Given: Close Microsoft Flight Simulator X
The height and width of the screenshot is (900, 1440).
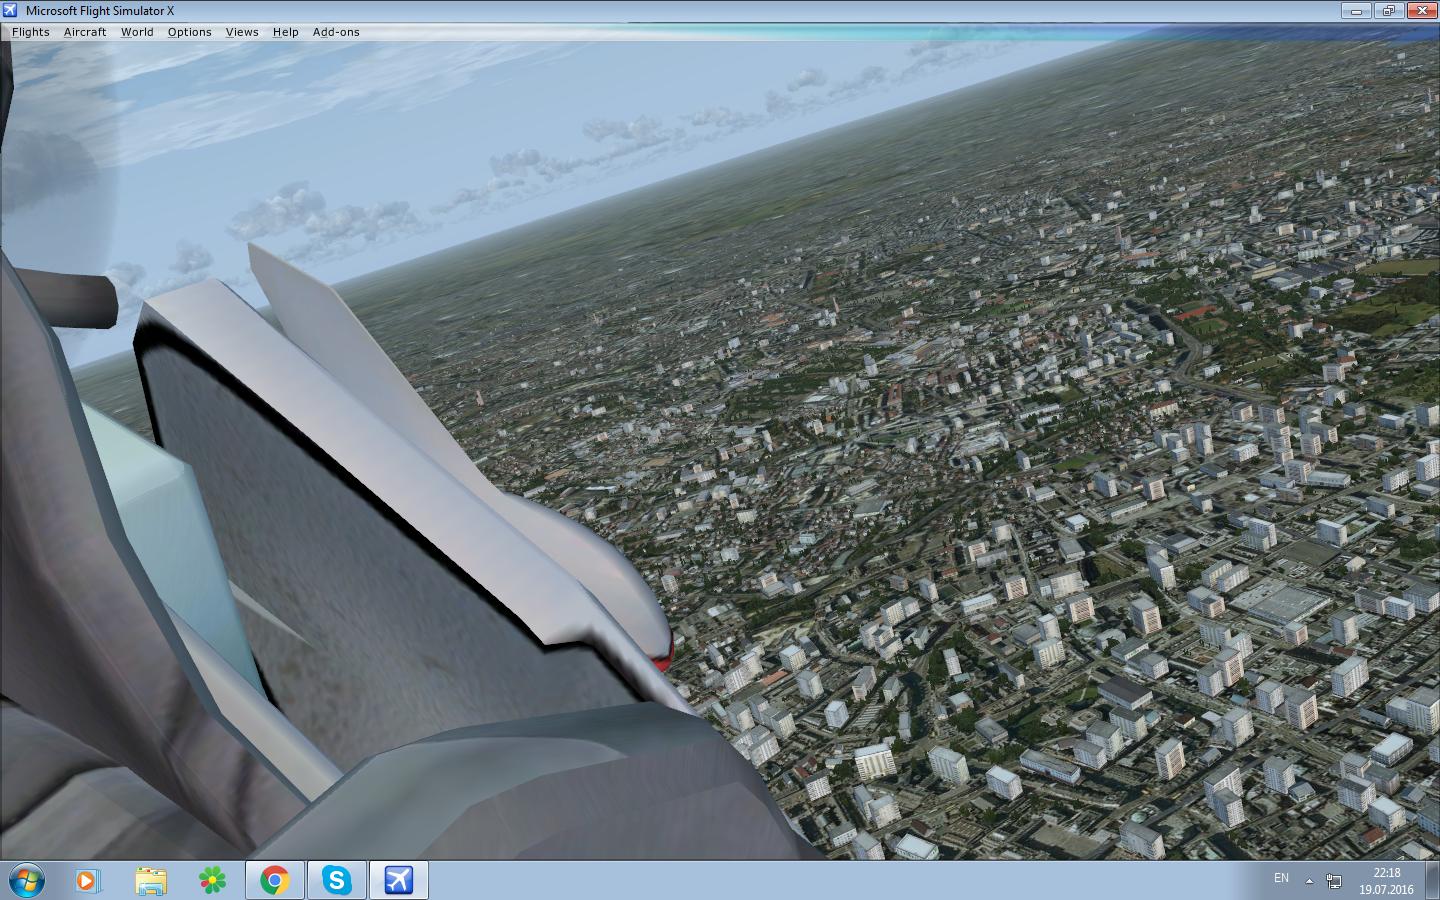Looking at the screenshot, I should (x=1421, y=11).
